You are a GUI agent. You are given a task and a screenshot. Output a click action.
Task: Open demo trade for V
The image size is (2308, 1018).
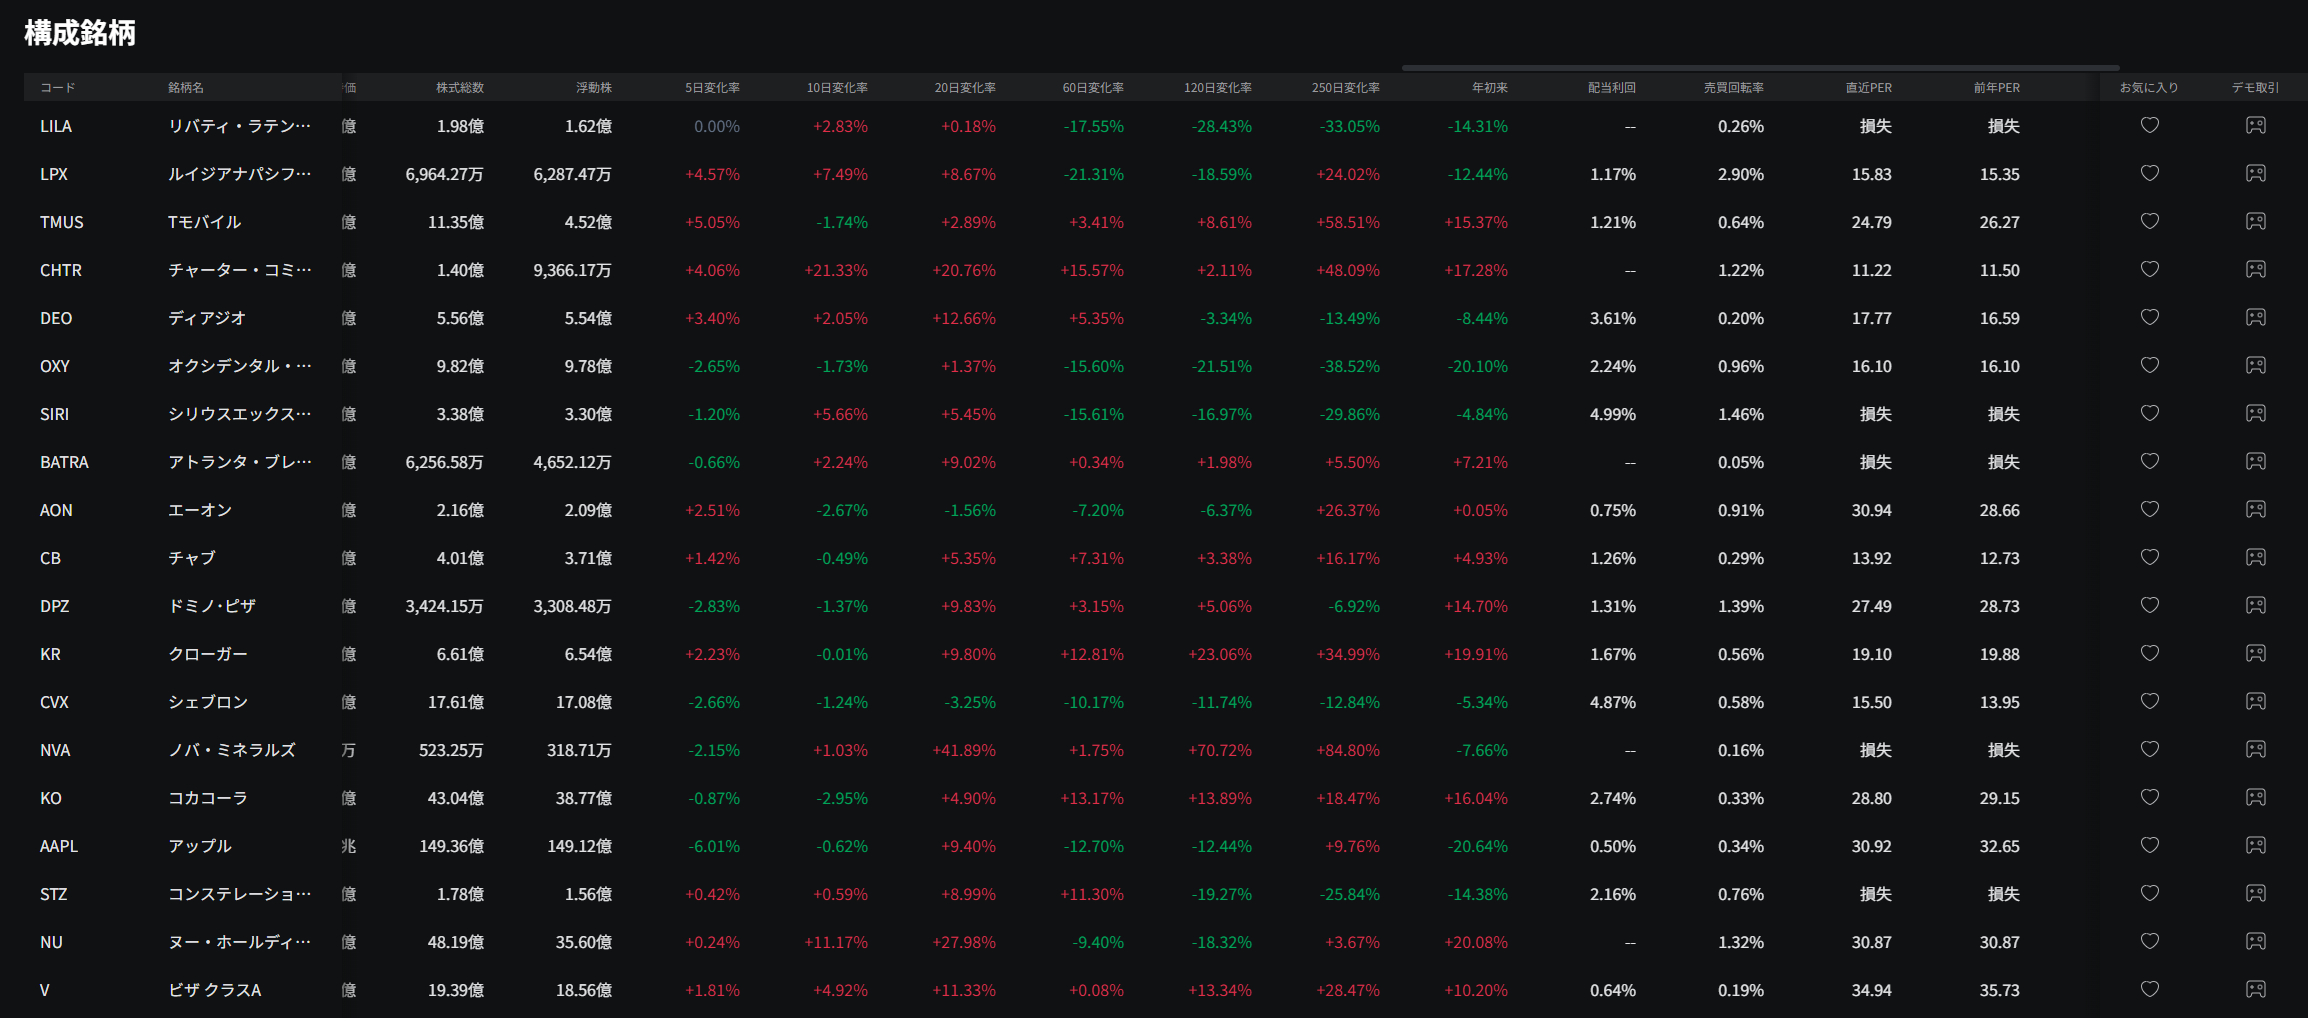(2256, 990)
